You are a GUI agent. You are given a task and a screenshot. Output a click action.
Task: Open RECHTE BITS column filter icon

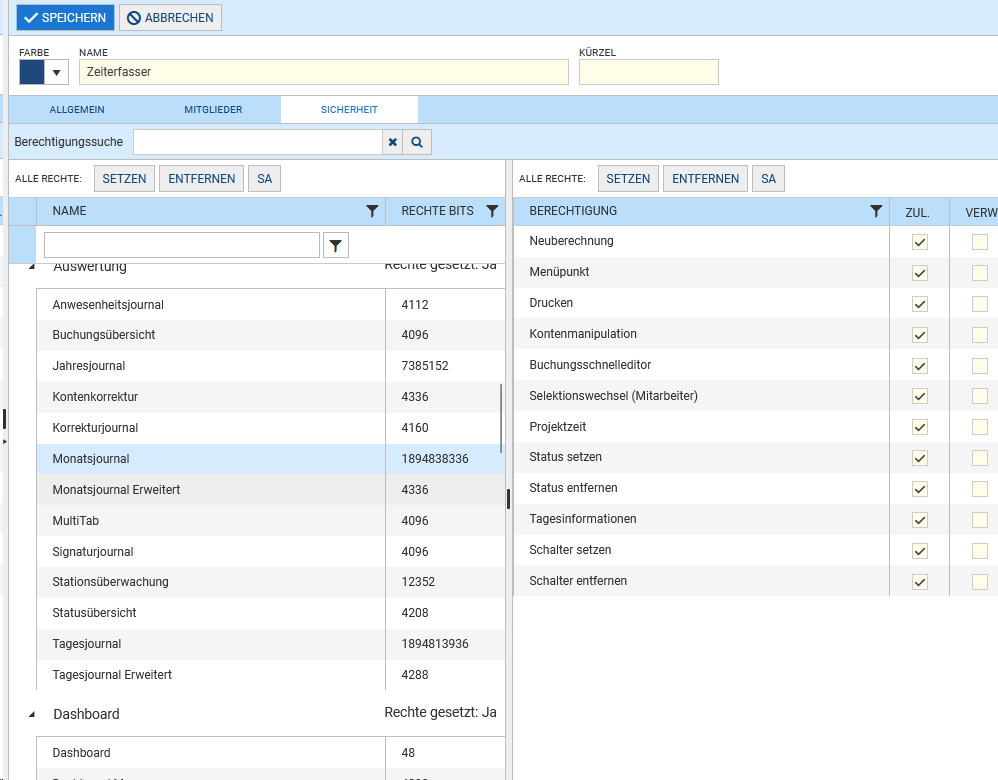coord(492,211)
